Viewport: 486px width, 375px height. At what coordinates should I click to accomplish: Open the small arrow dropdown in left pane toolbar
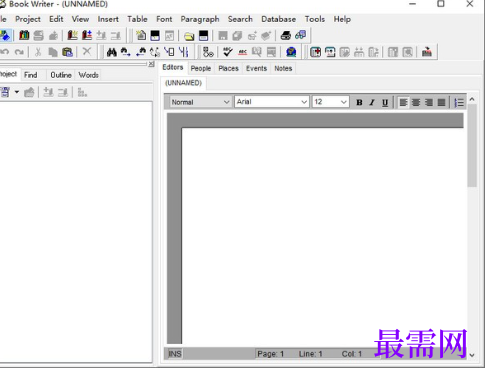click(x=16, y=92)
